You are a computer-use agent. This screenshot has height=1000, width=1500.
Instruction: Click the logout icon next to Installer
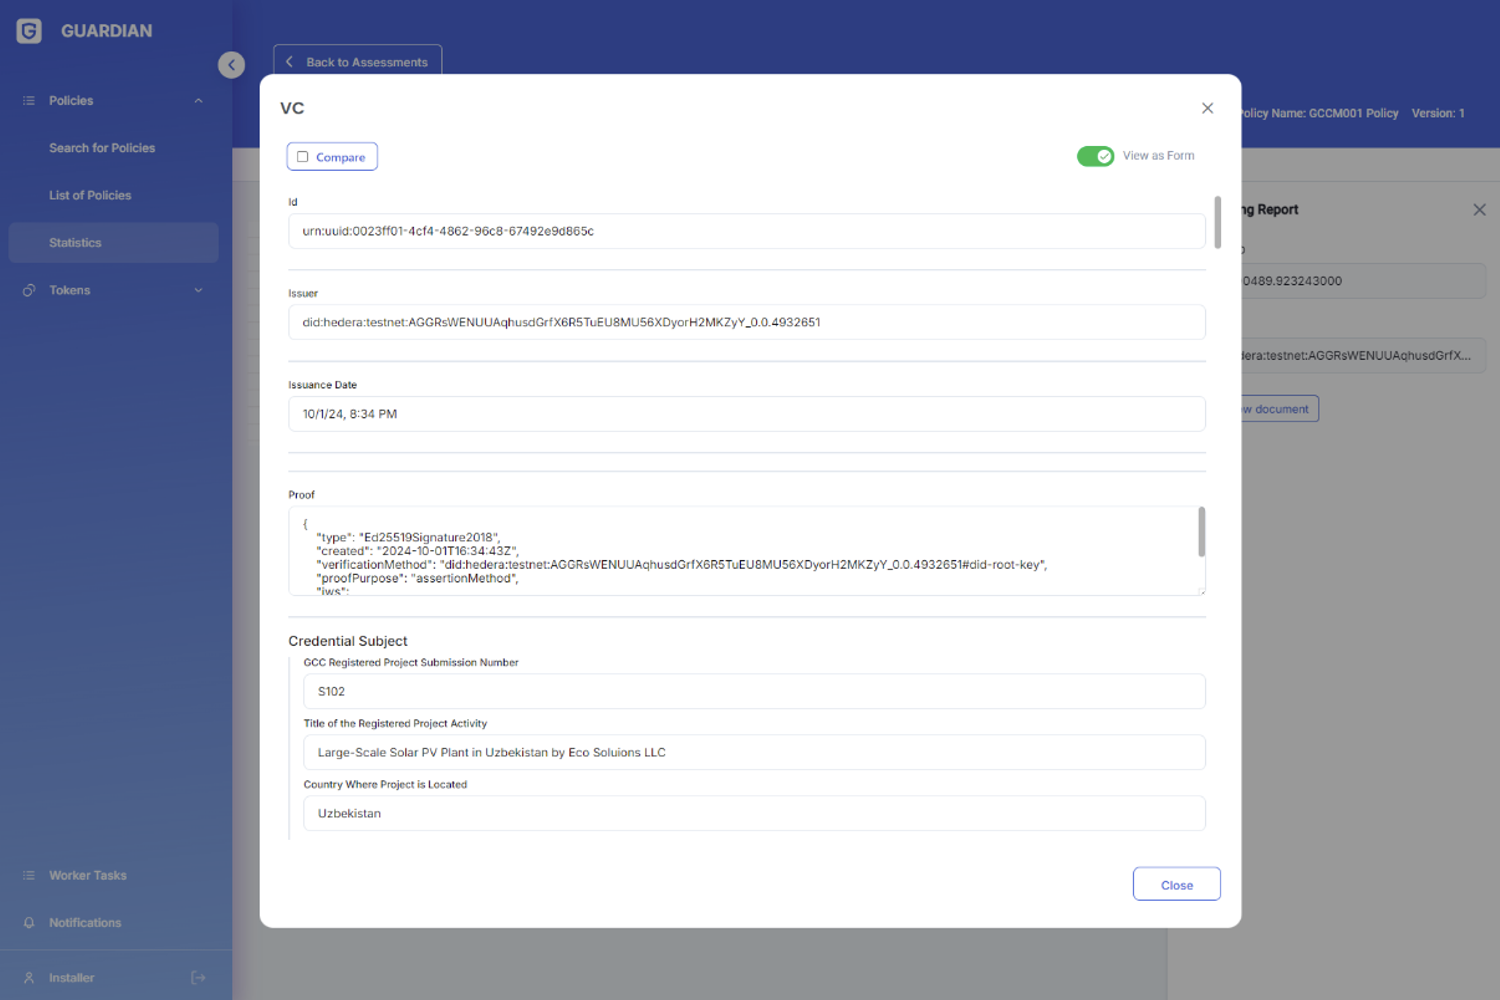(198, 978)
